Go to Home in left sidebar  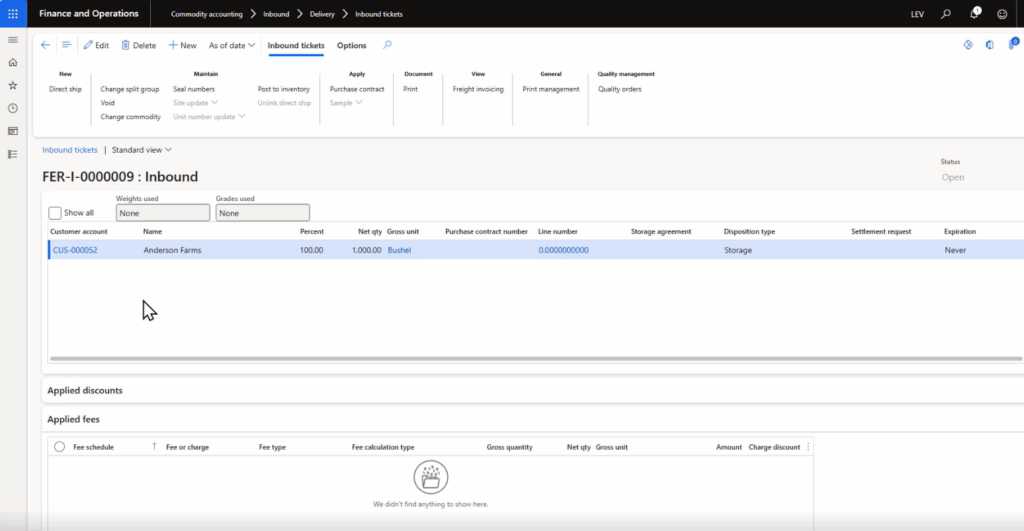click(x=12, y=63)
